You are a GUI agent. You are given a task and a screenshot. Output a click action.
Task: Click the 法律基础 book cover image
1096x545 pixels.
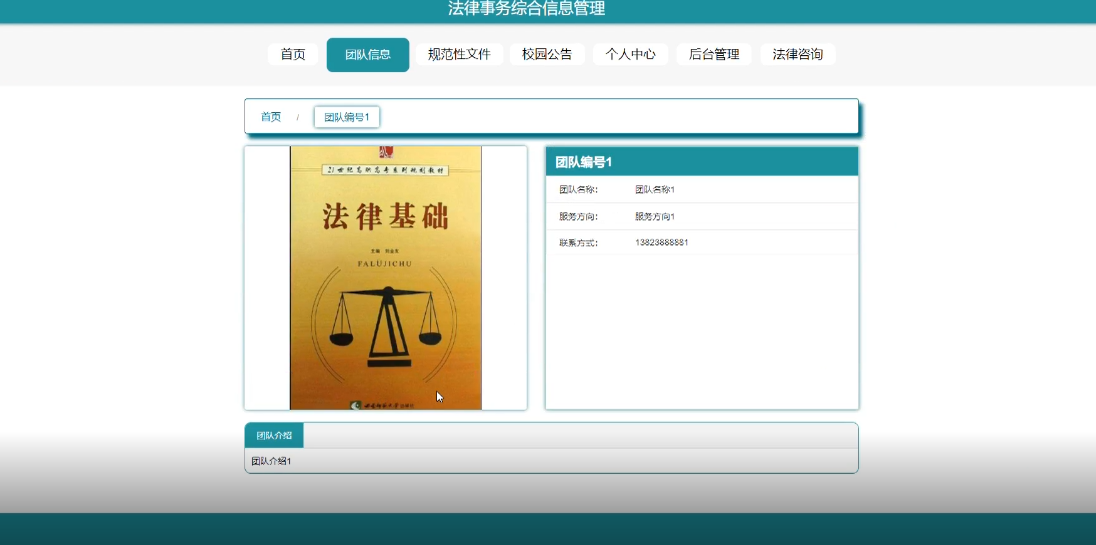(x=386, y=277)
